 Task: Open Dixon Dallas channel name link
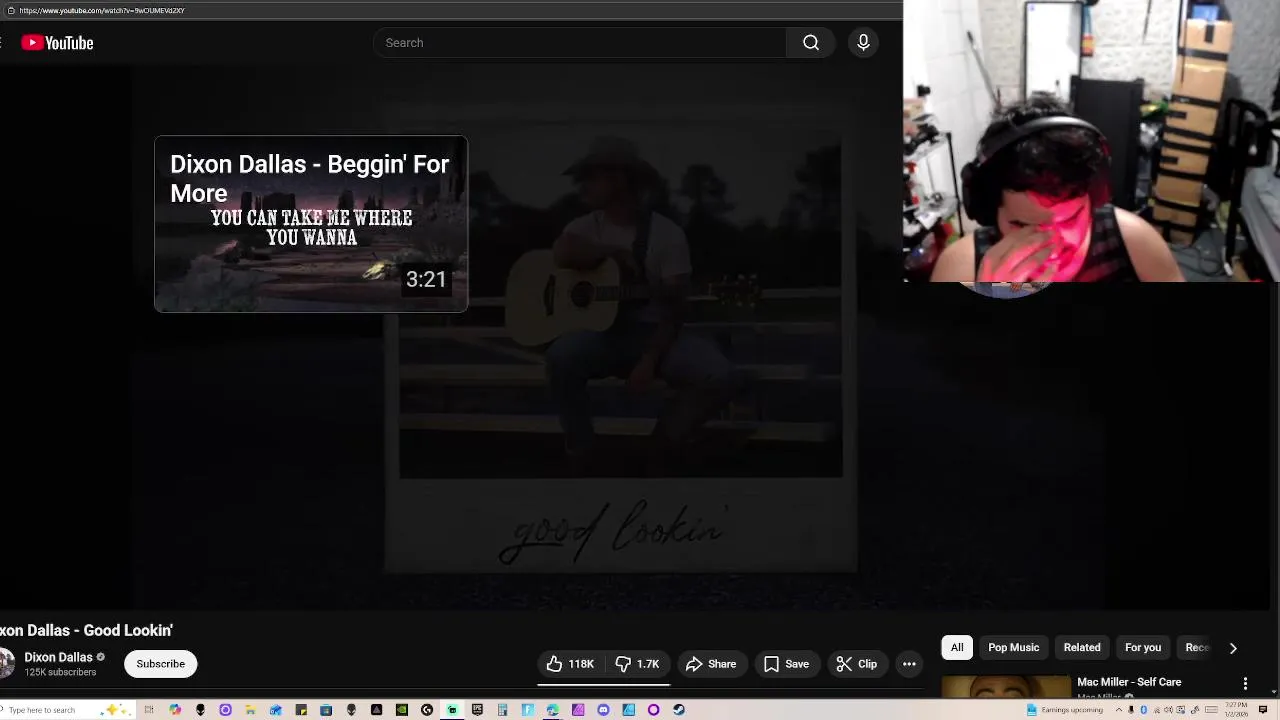point(58,657)
